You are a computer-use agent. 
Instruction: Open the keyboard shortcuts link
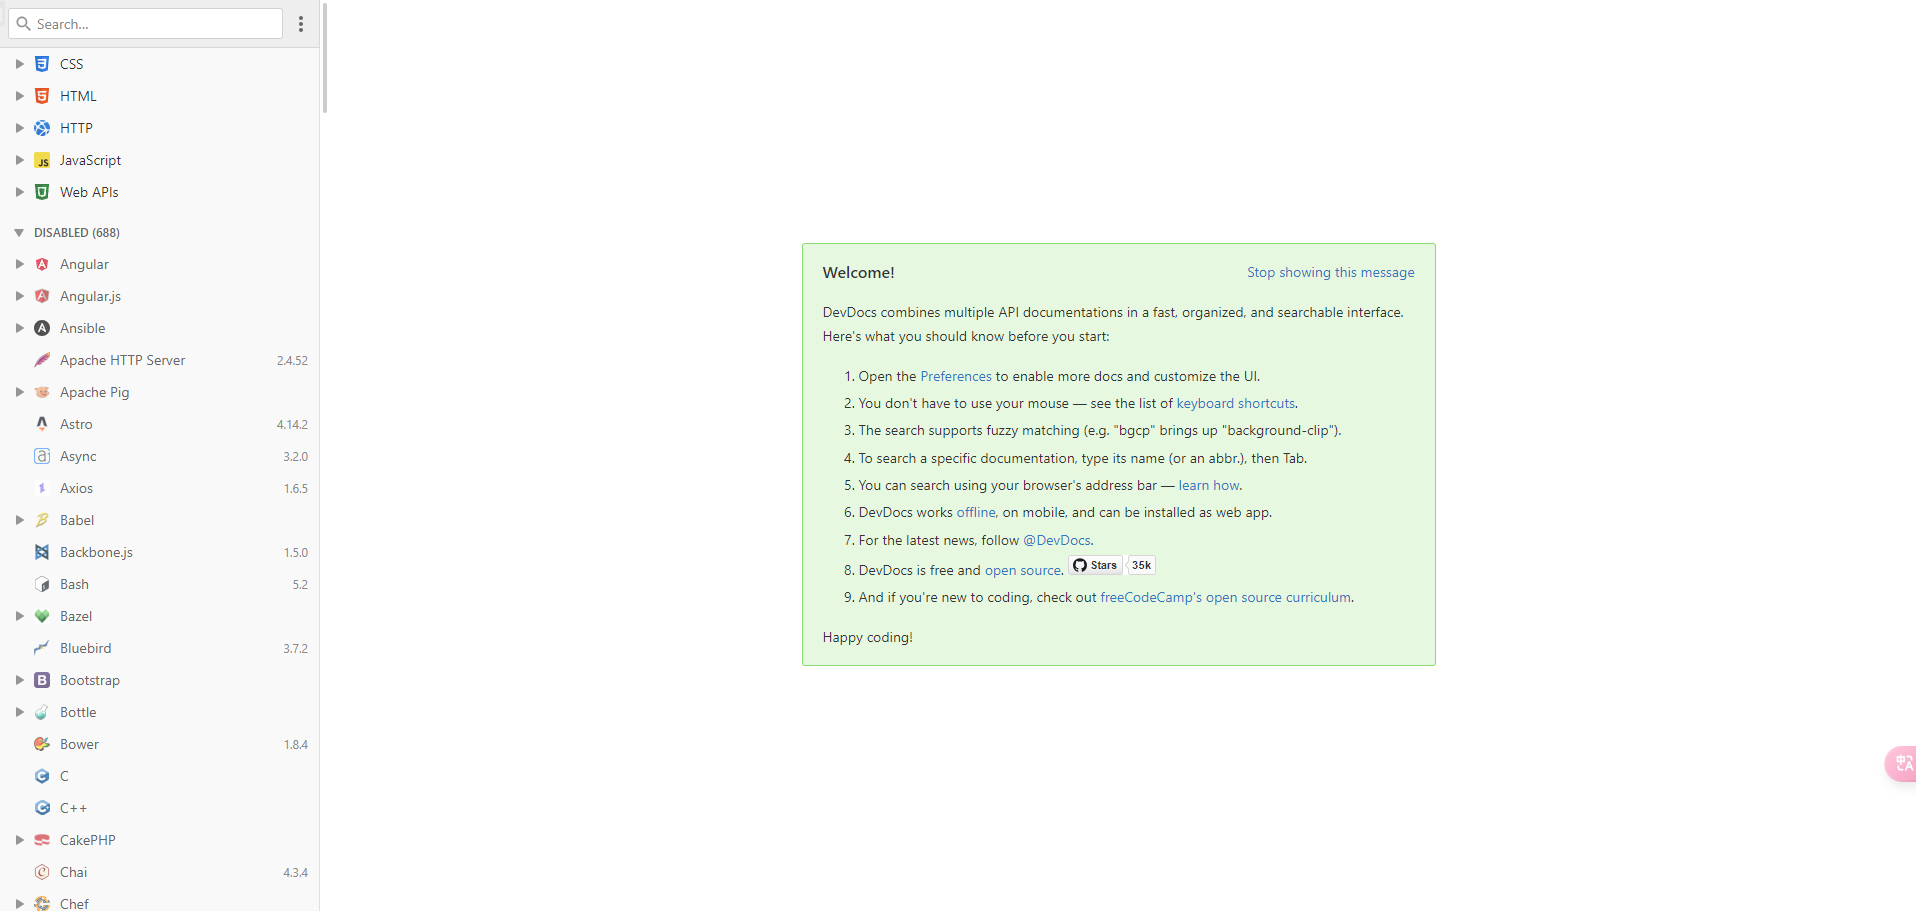coord(1235,403)
